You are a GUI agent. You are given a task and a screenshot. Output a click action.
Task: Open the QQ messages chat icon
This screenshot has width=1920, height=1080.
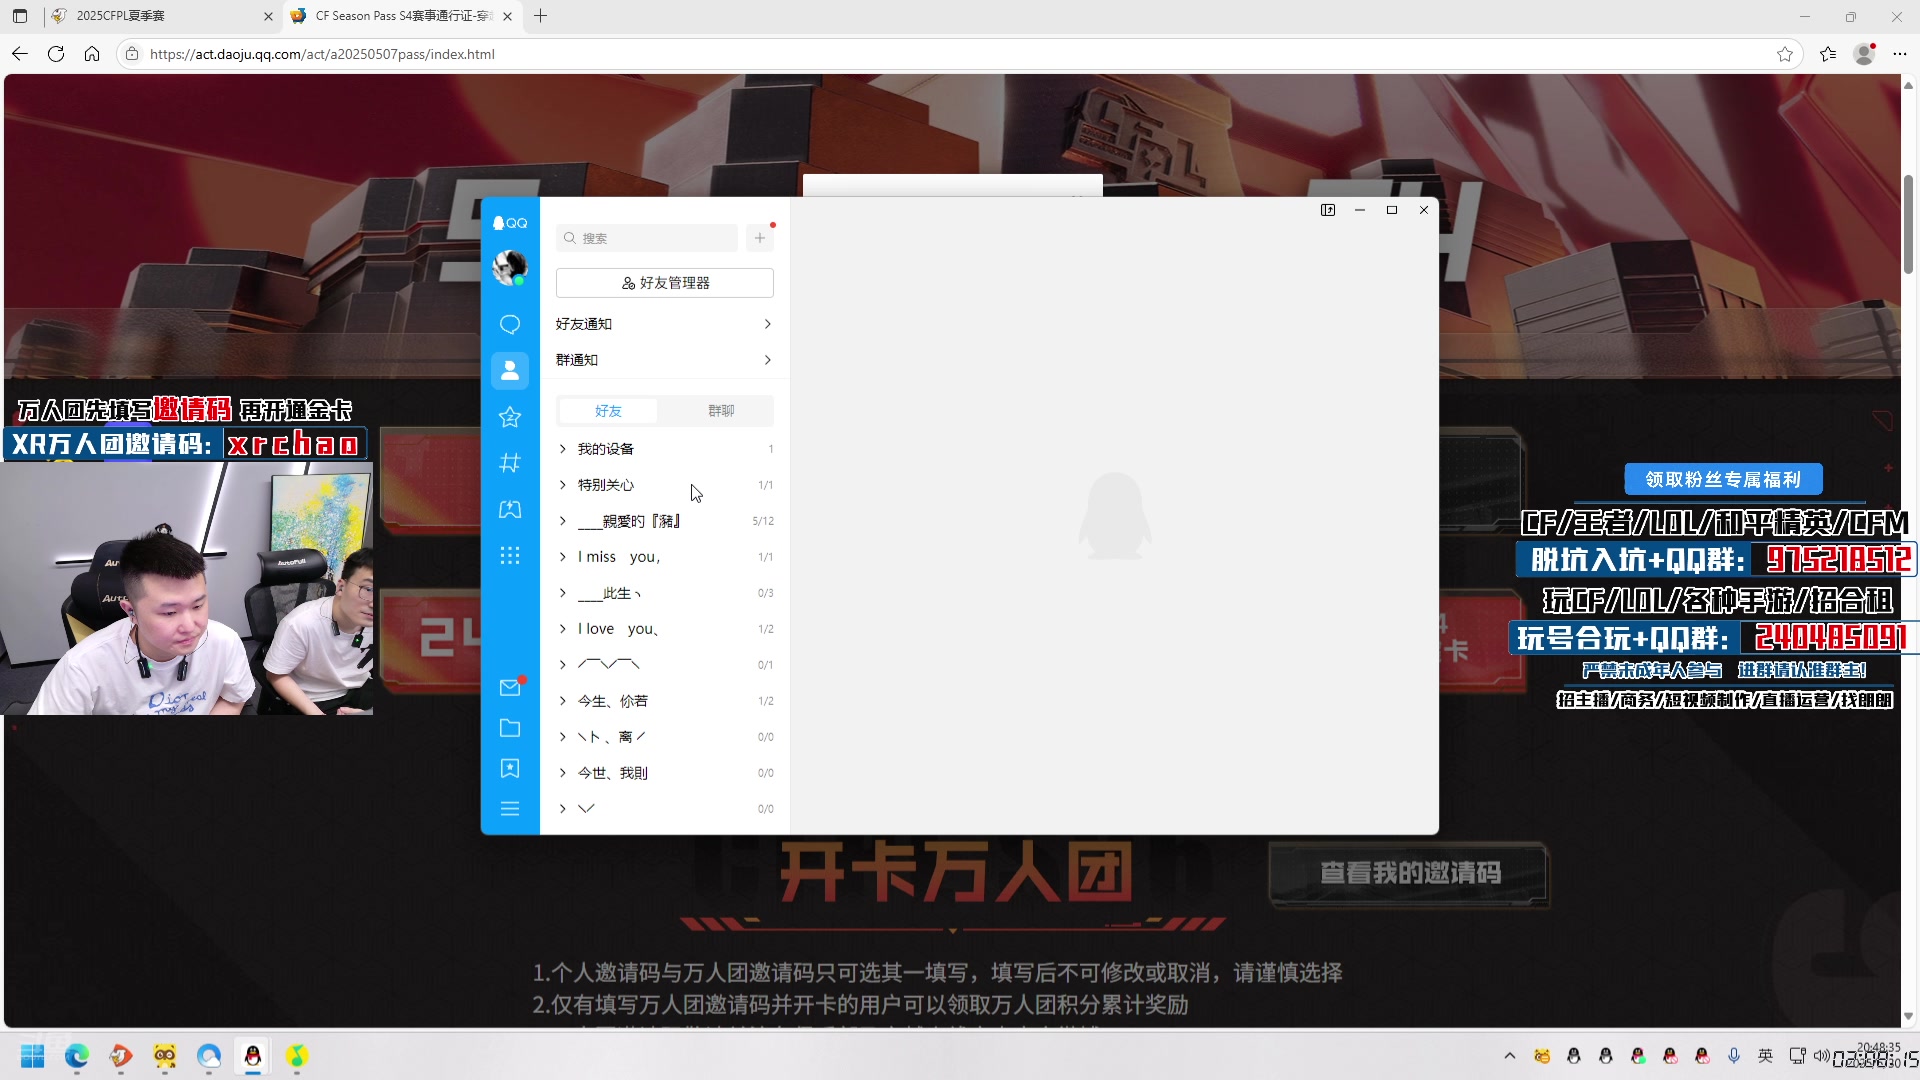pyautogui.click(x=510, y=325)
